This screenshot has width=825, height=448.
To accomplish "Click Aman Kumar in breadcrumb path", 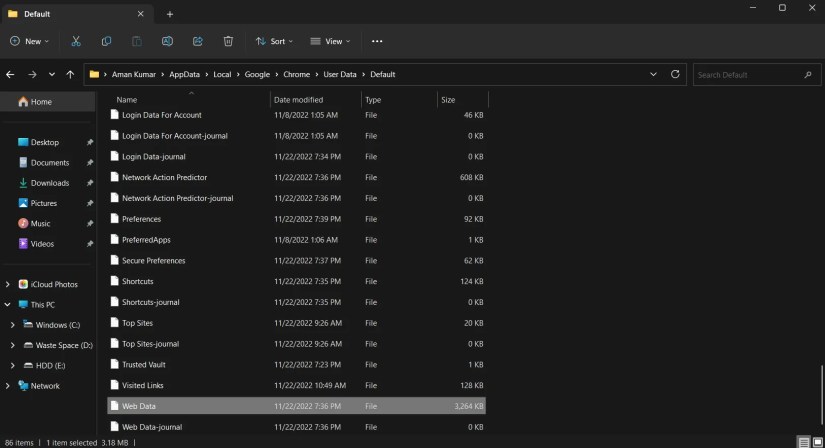I will point(134,74).
